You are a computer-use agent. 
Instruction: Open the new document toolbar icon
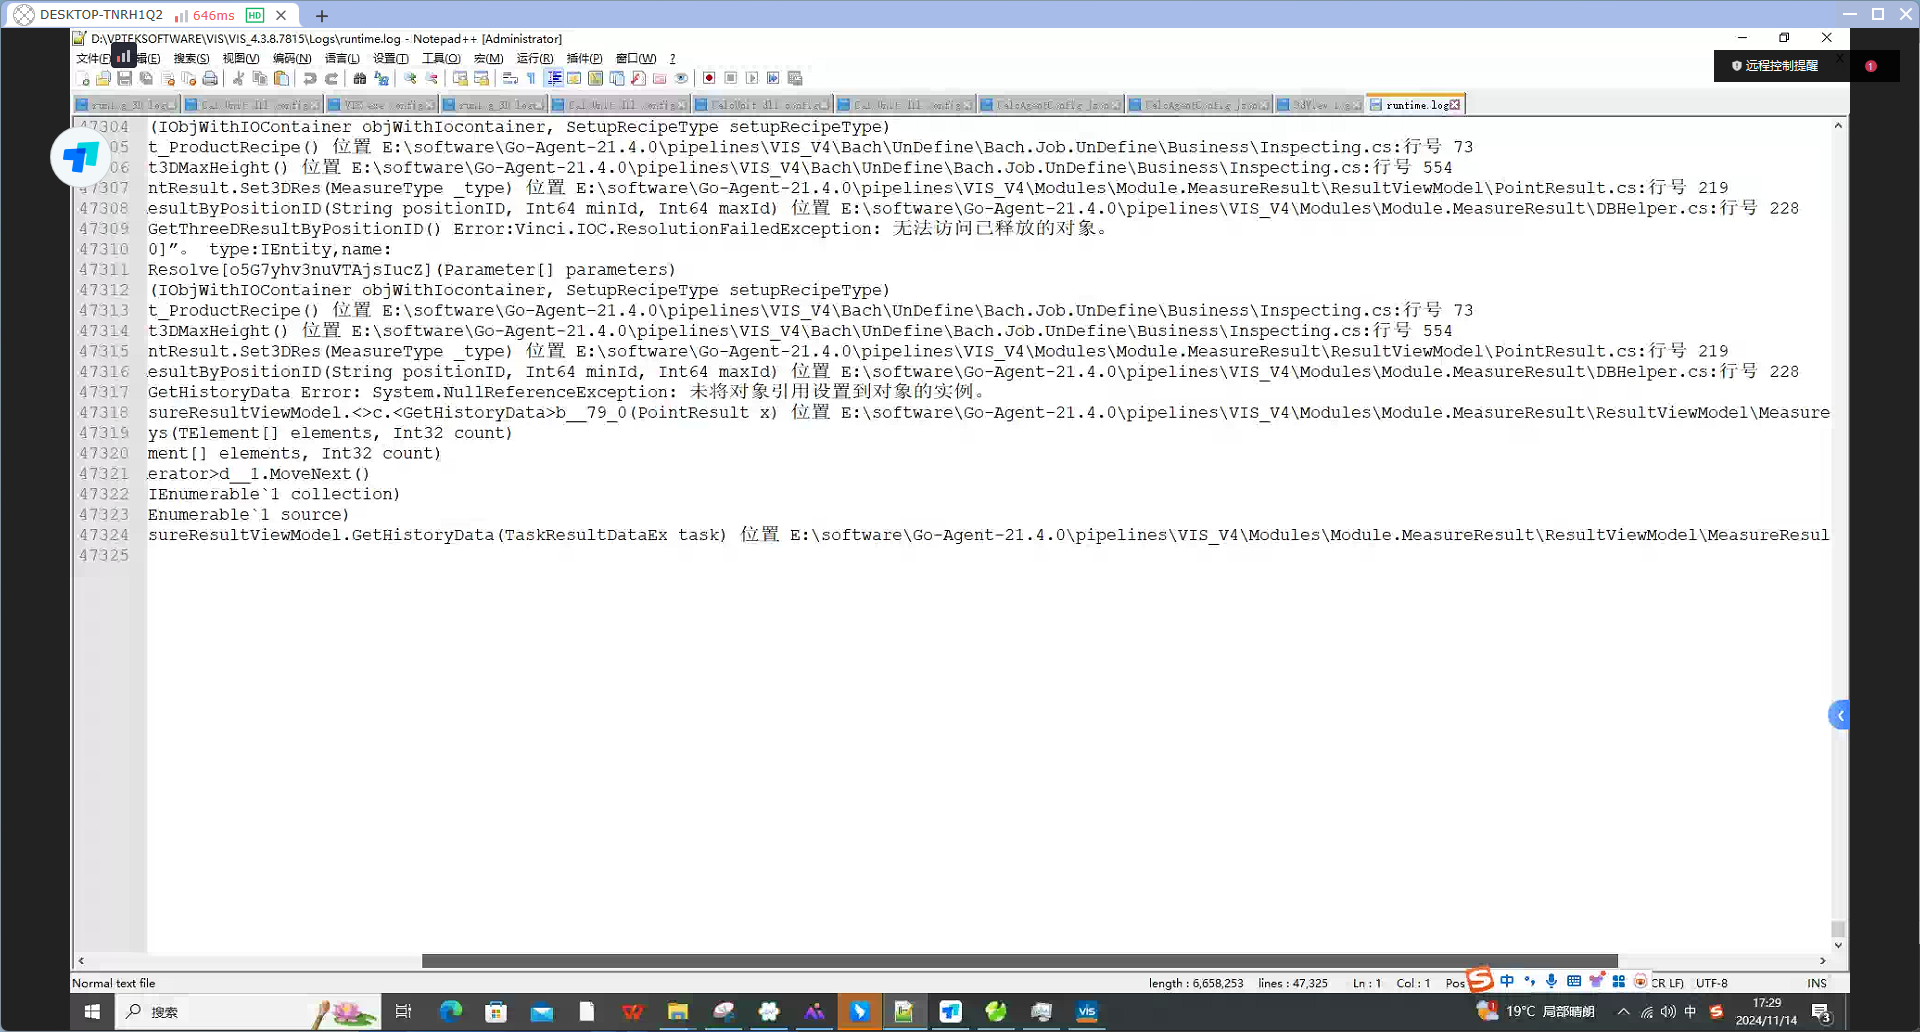click(83, 78)
